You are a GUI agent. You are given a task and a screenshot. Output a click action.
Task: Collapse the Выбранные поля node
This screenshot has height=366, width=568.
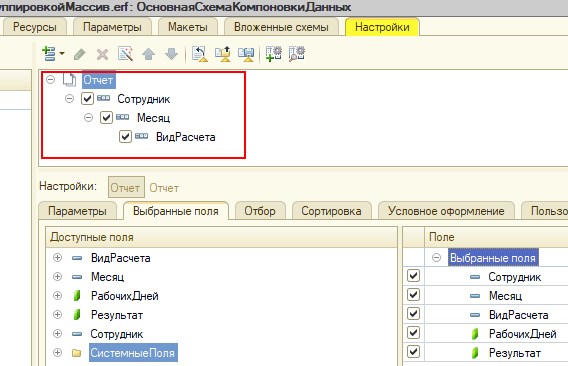[x=437, y=258]
